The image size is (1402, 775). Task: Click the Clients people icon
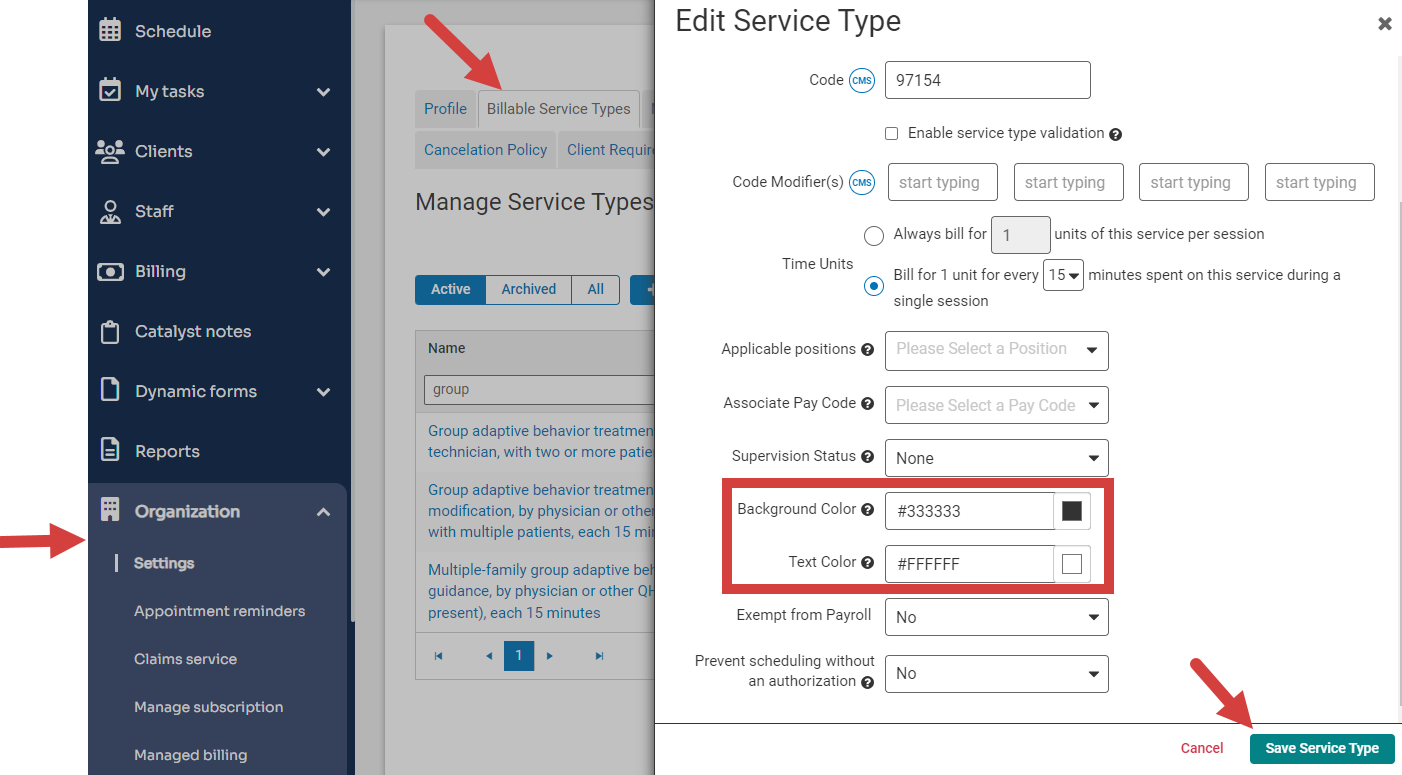(x=110, y=151)
